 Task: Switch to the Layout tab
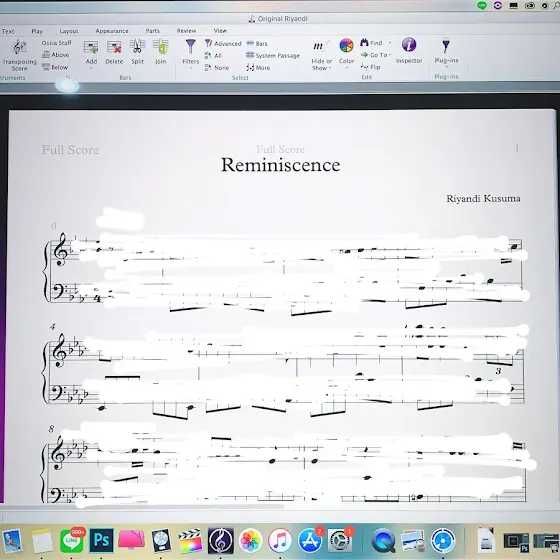(x=69, y=31)
